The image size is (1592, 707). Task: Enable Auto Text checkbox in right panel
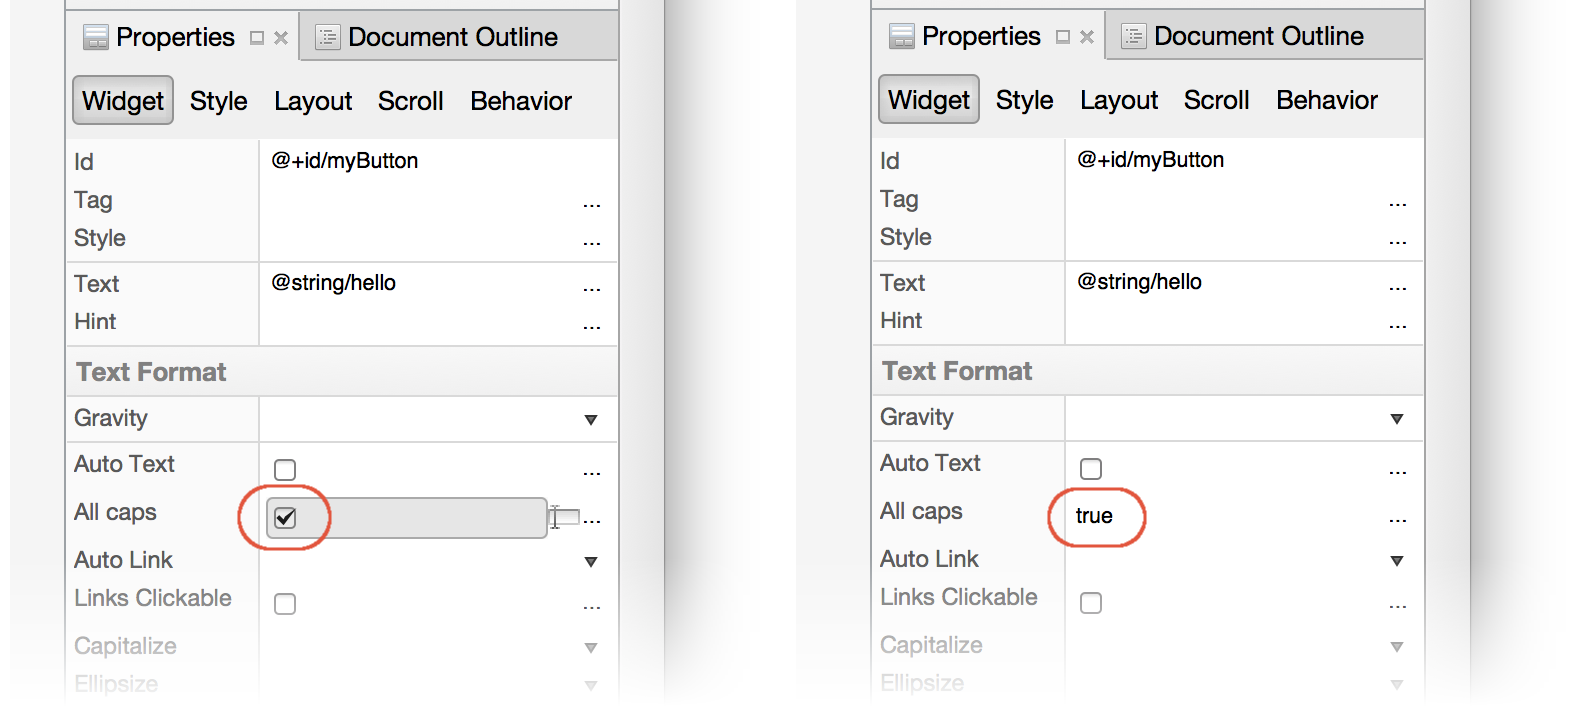point(1091,469)
